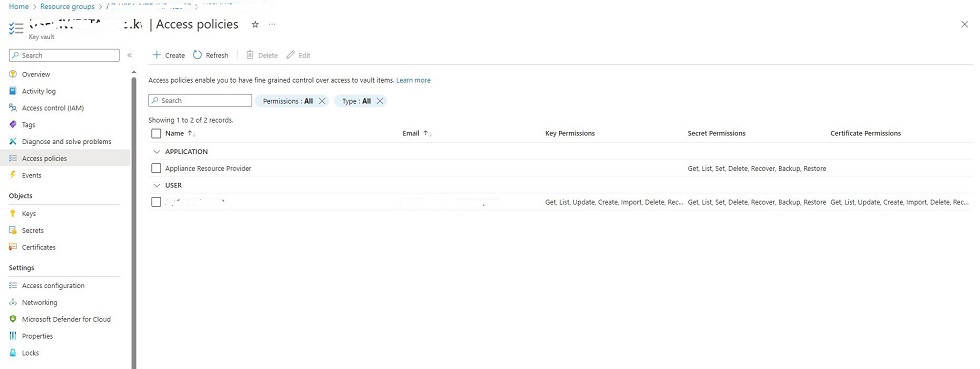Close the Access policies blade
Image resolution: width=980 pixels, height=369 pixels.
964,24
